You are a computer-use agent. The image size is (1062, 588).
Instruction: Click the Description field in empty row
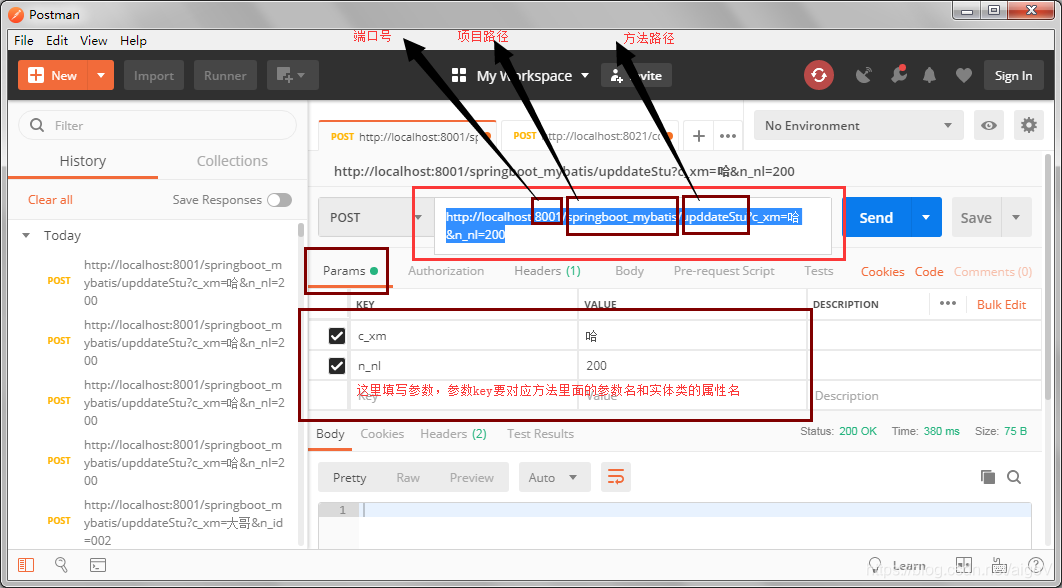pyautogui.click(x=924, y=396)
